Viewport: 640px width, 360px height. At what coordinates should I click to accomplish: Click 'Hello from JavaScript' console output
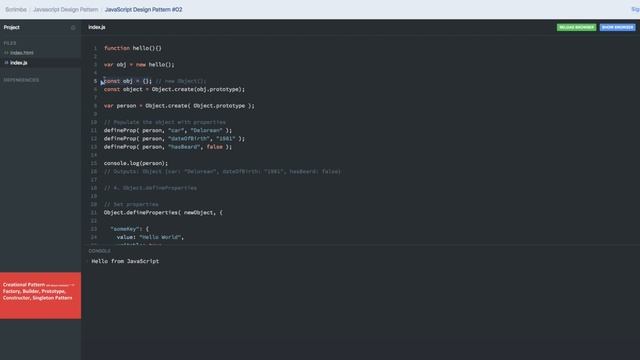[125, 261]
